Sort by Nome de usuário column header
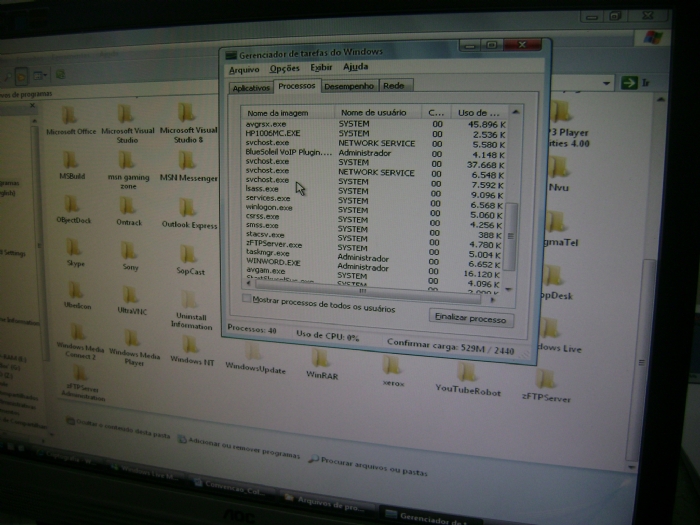The height and width of the screenshot is (525, 700). point(378,112)
